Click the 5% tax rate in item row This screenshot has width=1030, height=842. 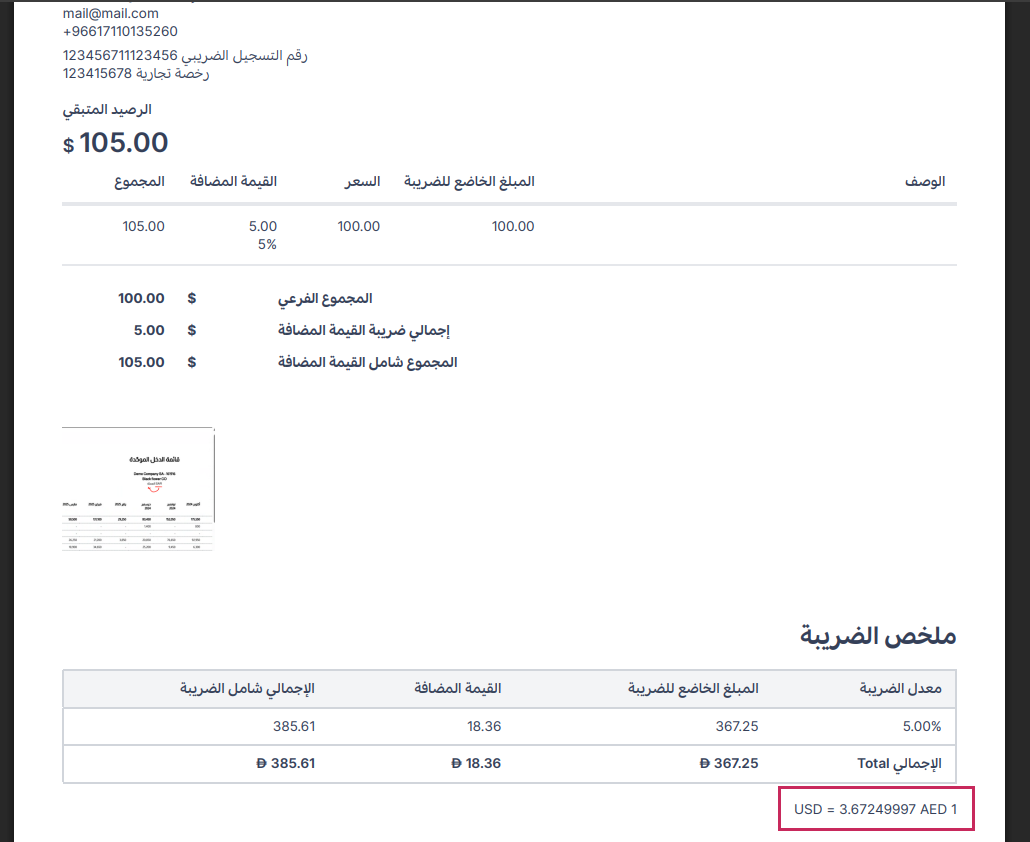(x=267, y=244)
